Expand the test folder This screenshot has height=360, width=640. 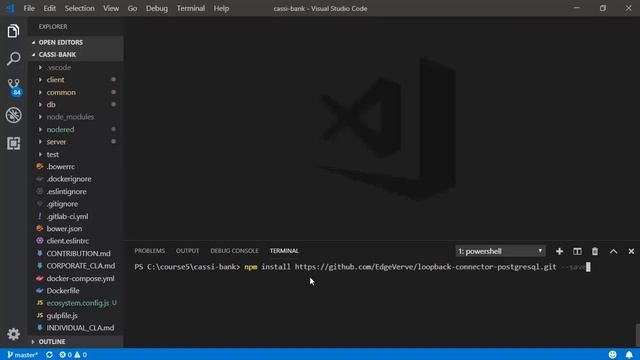pyautogui.click(x=76, y=154)
